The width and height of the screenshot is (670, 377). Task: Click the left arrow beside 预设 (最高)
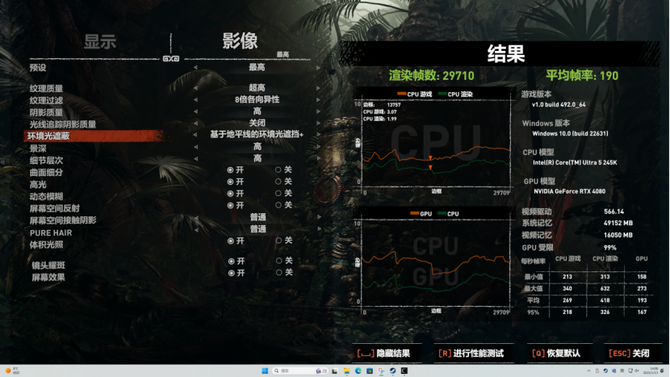click(x=195, y=67)
